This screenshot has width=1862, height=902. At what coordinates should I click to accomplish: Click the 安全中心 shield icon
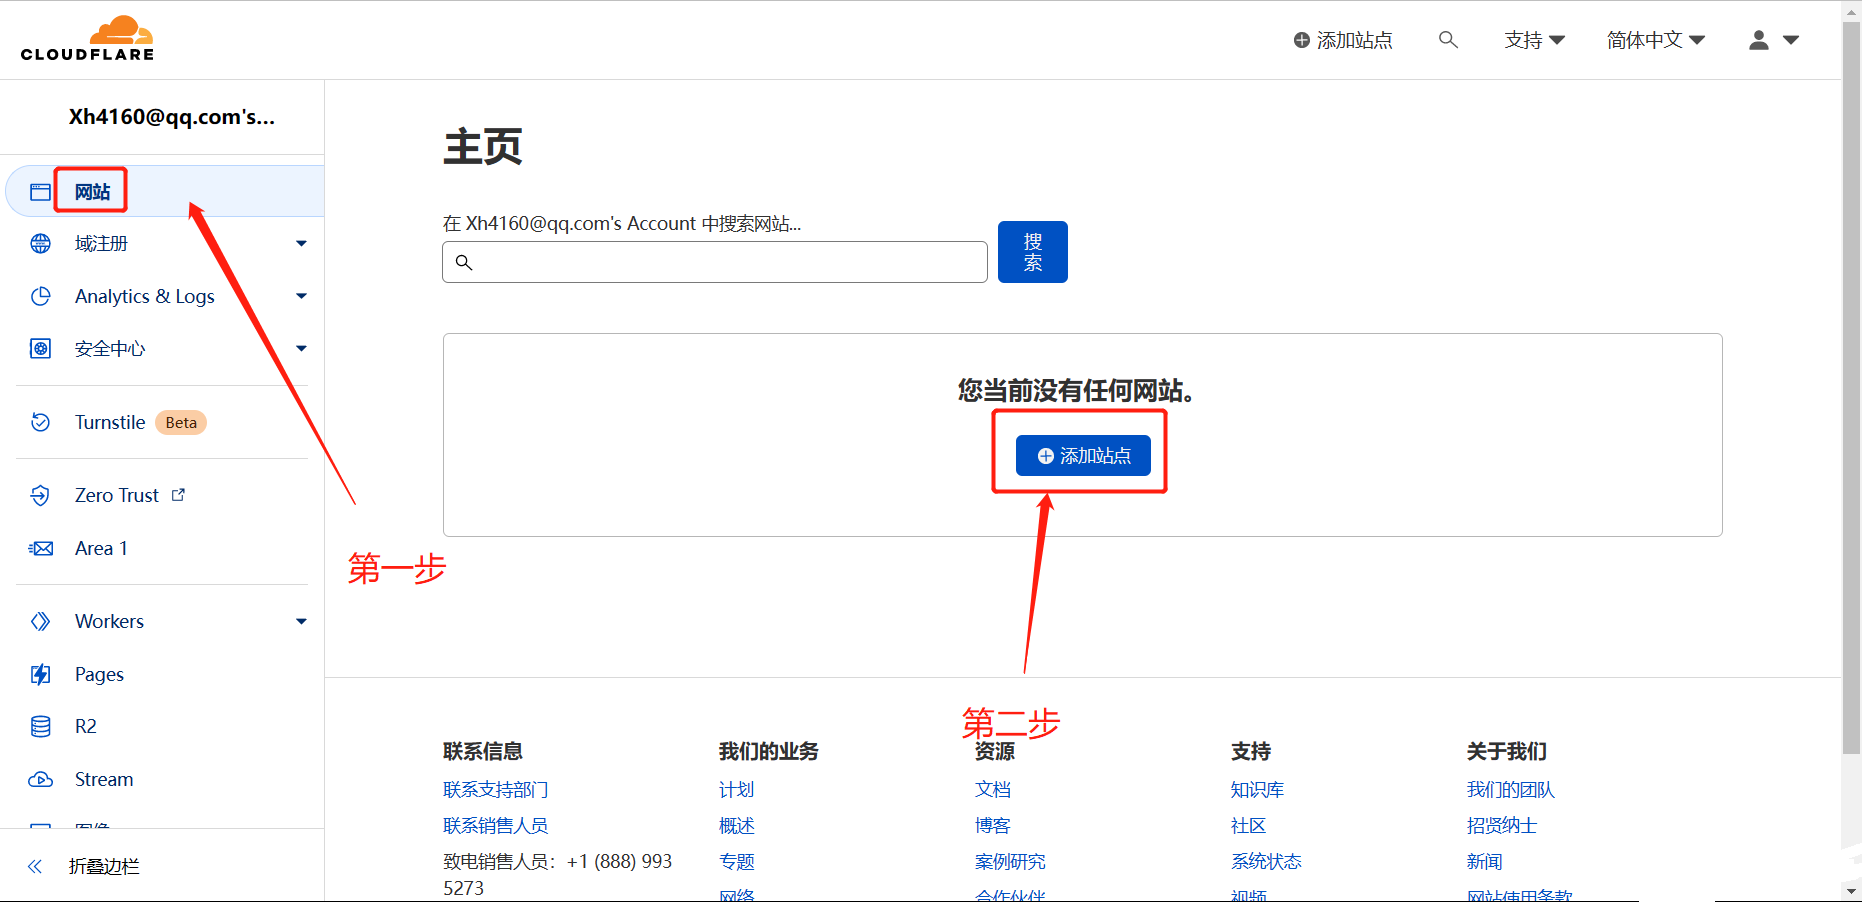(x=40, y=349)
